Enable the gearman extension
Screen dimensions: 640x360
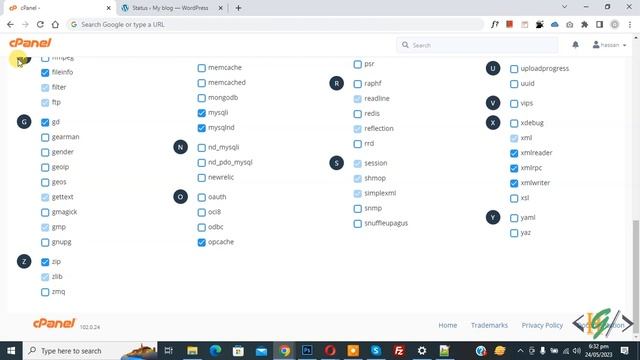(45, 138)
